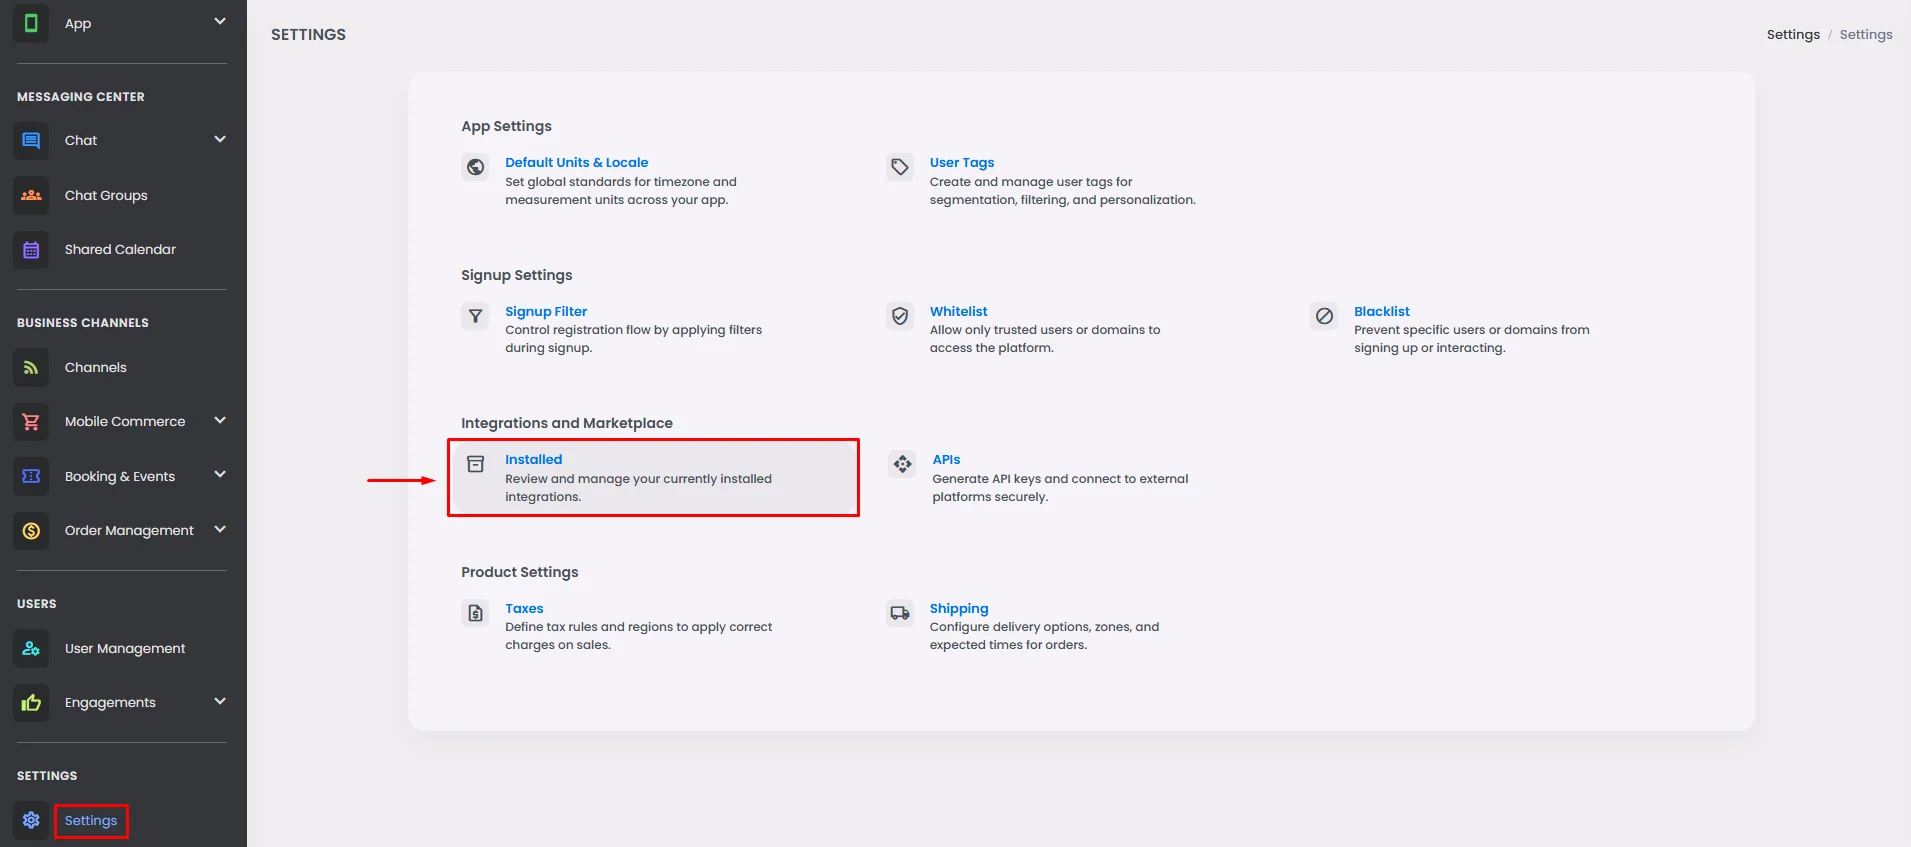Screen dimensions: 1911x847
Task: Click the truck icon beside Shipping
Action: (x=900, y=613)
